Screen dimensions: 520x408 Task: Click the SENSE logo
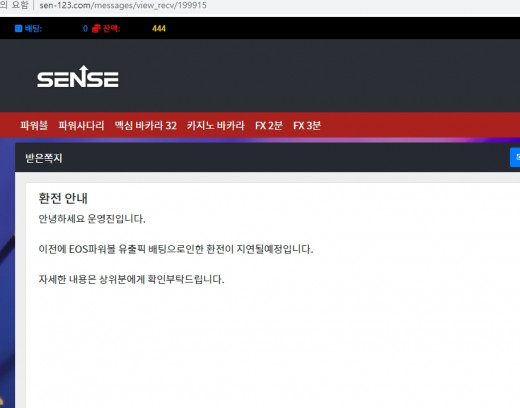78,77
